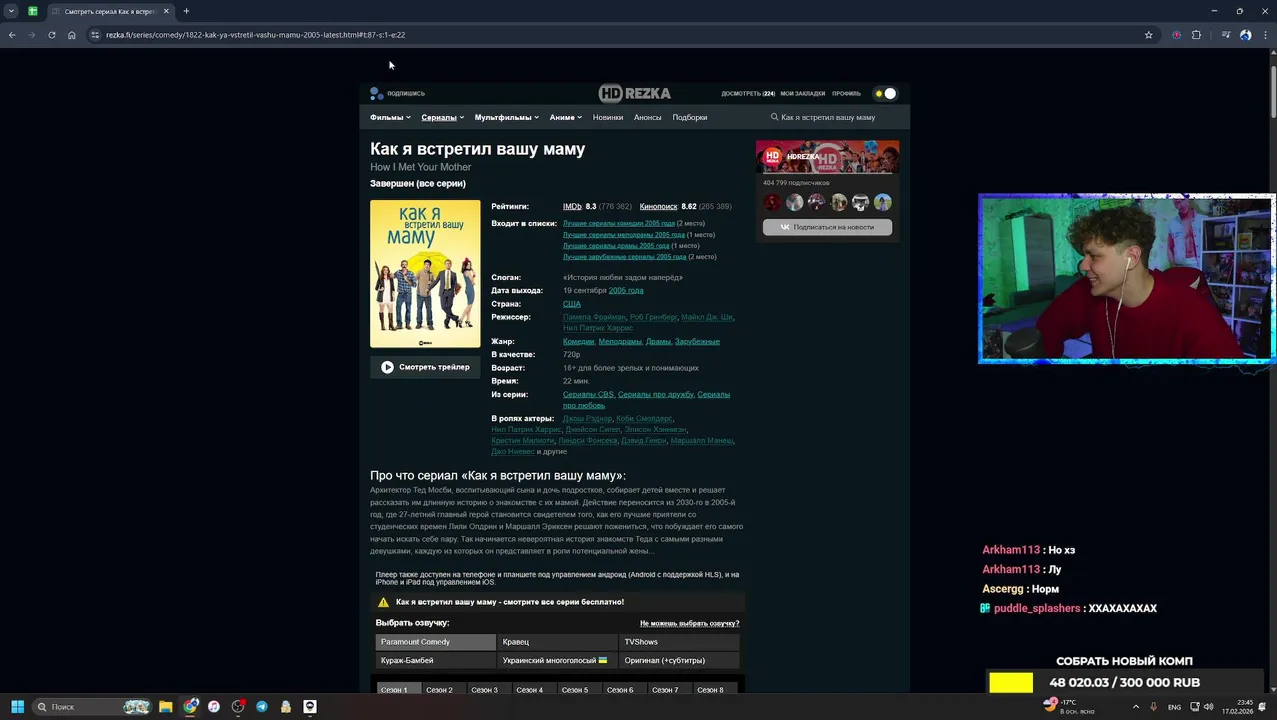This screenshot has height=720, width=1277.
Task: Open the Анонсы page
Action: [648, 117]
